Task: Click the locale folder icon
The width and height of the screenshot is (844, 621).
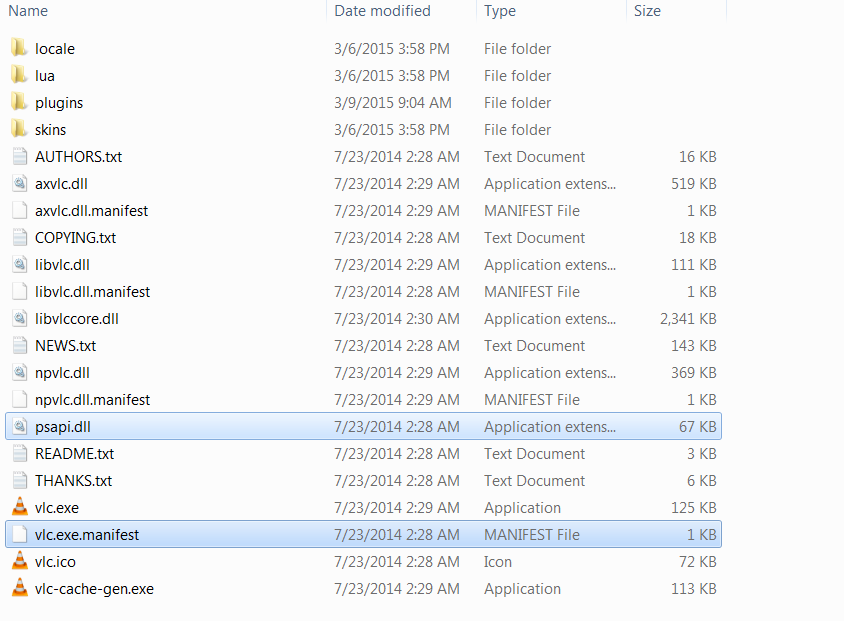Action: 19,49
